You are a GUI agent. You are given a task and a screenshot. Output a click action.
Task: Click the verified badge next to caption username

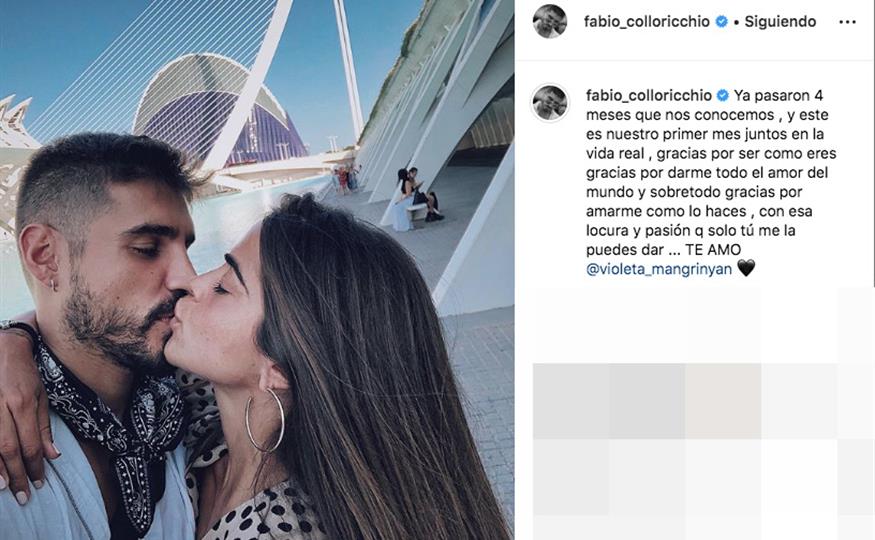coord(723,96)
